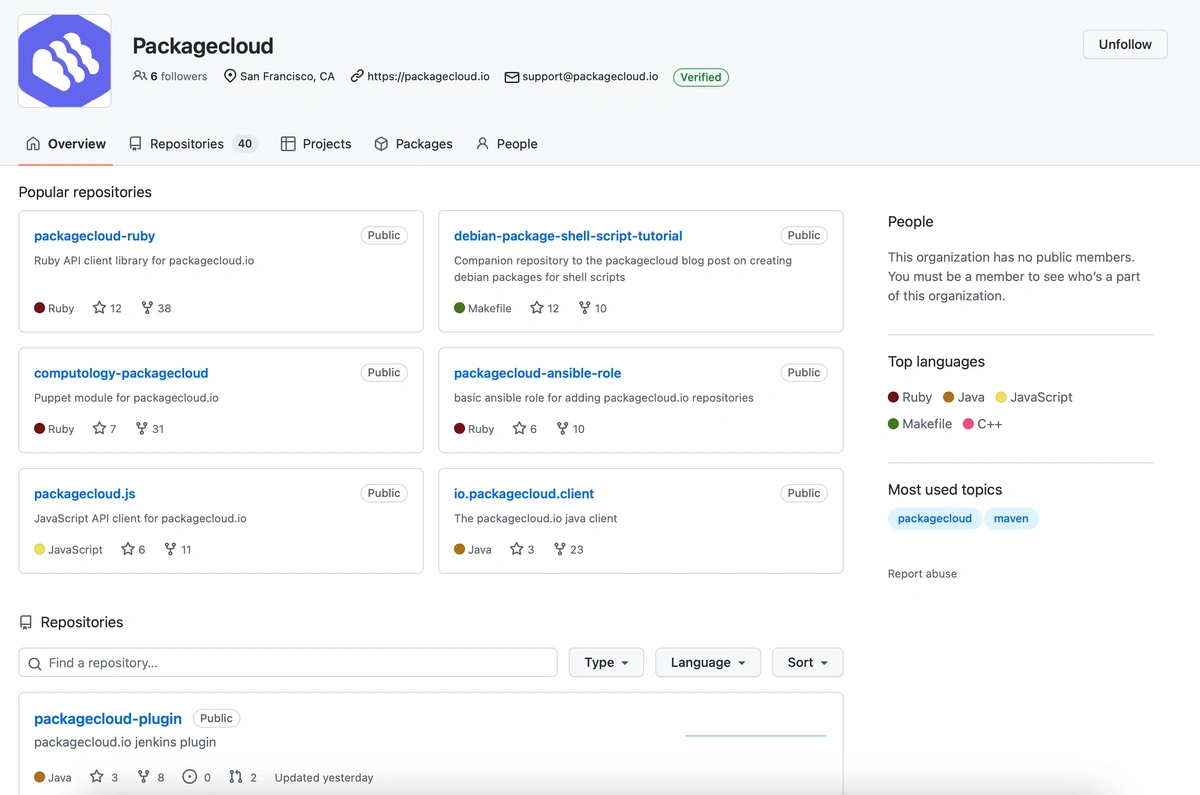The height and width of the screenshot is (795, 1200).
Task: Click the mail icon beside support@packagecloud.io
Action: (511, 76)
